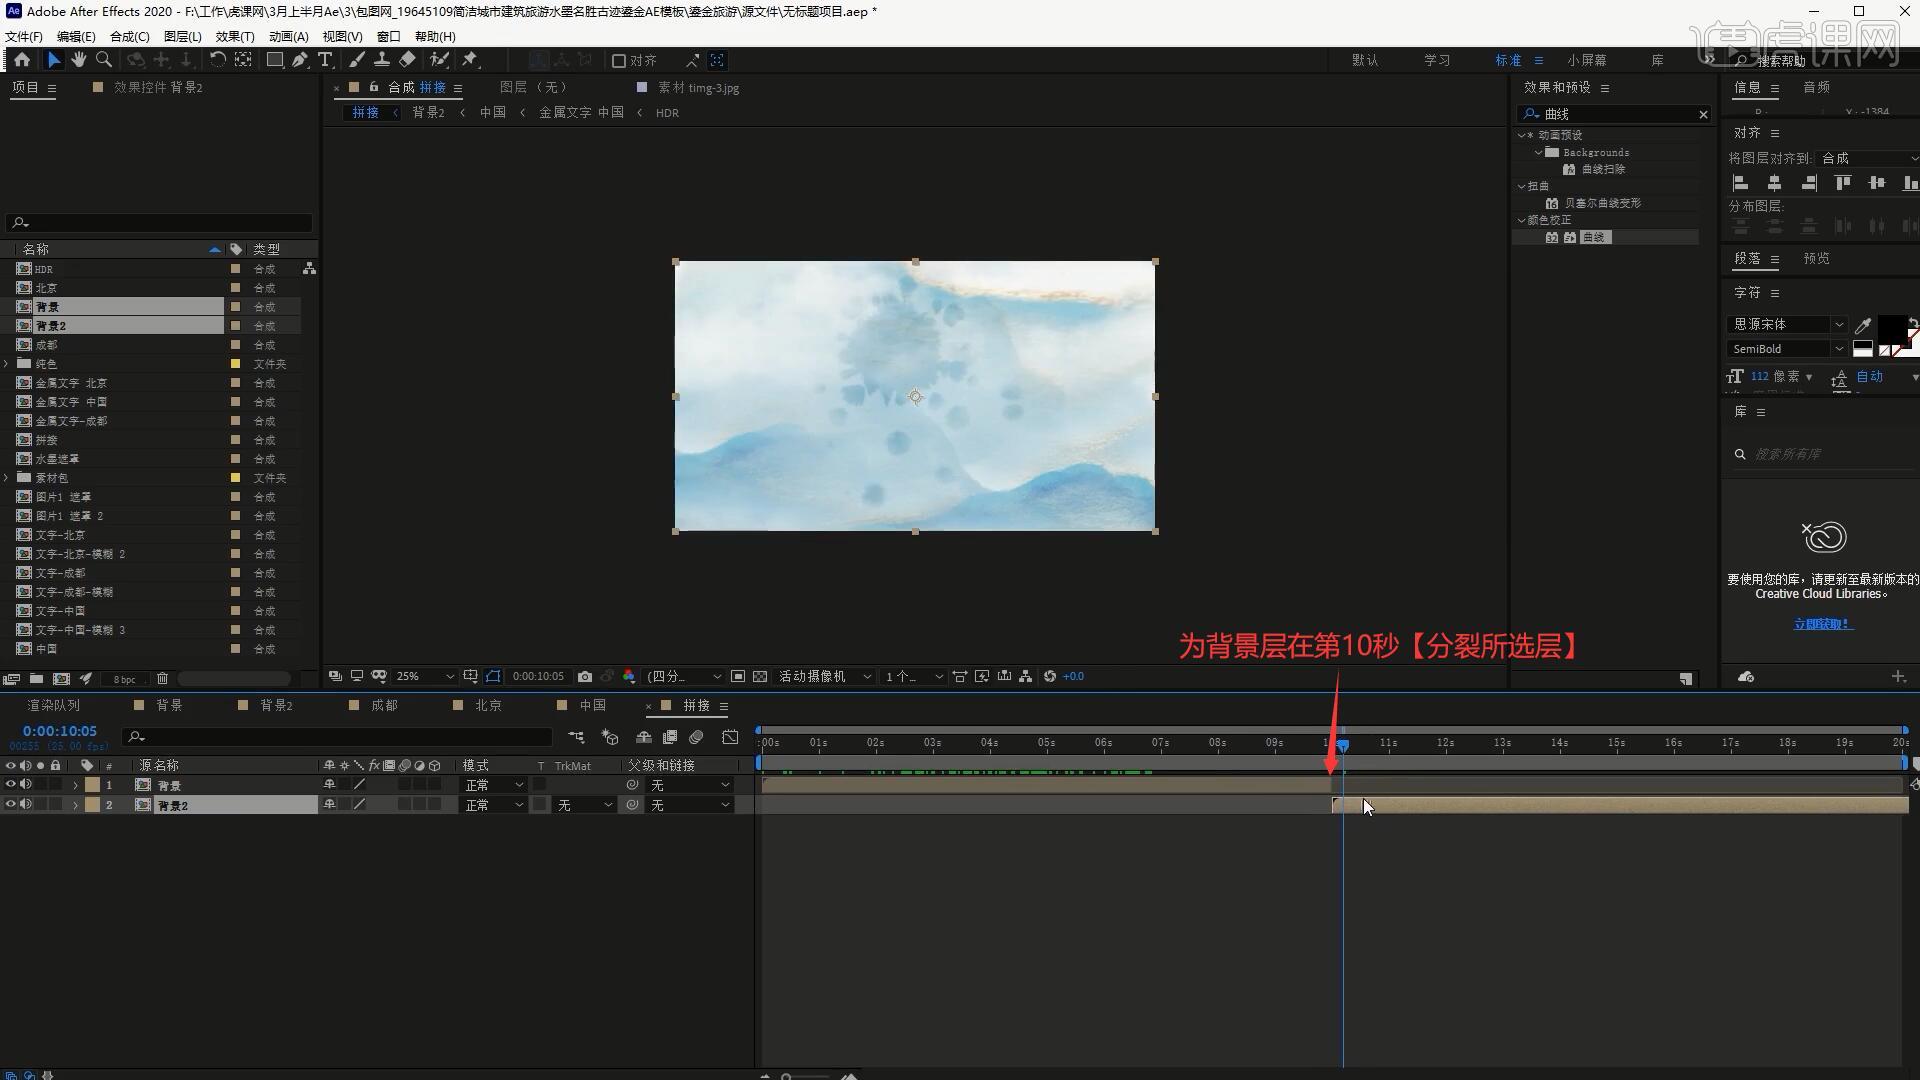Delete selected item with trash icon
Screen dimensions: 1920x1080
click(163, 679)
